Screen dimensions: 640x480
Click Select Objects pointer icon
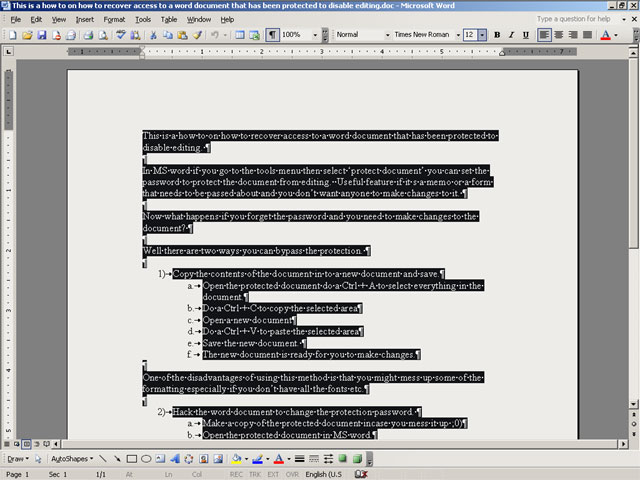[38, 459]
